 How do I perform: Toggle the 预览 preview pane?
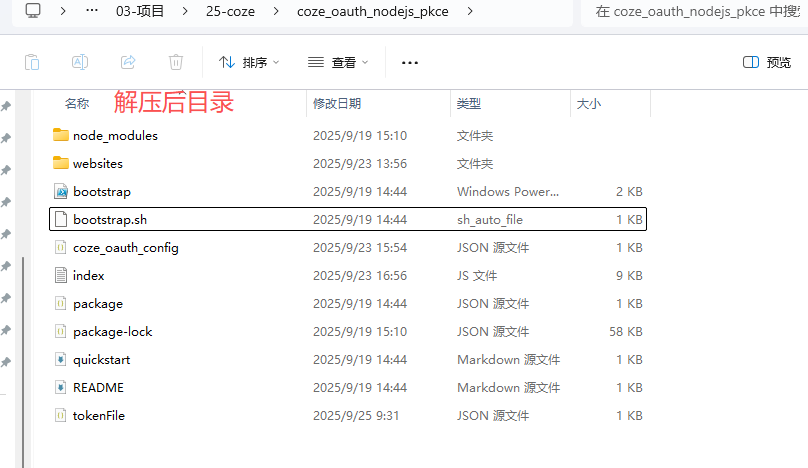pos(767,62)
